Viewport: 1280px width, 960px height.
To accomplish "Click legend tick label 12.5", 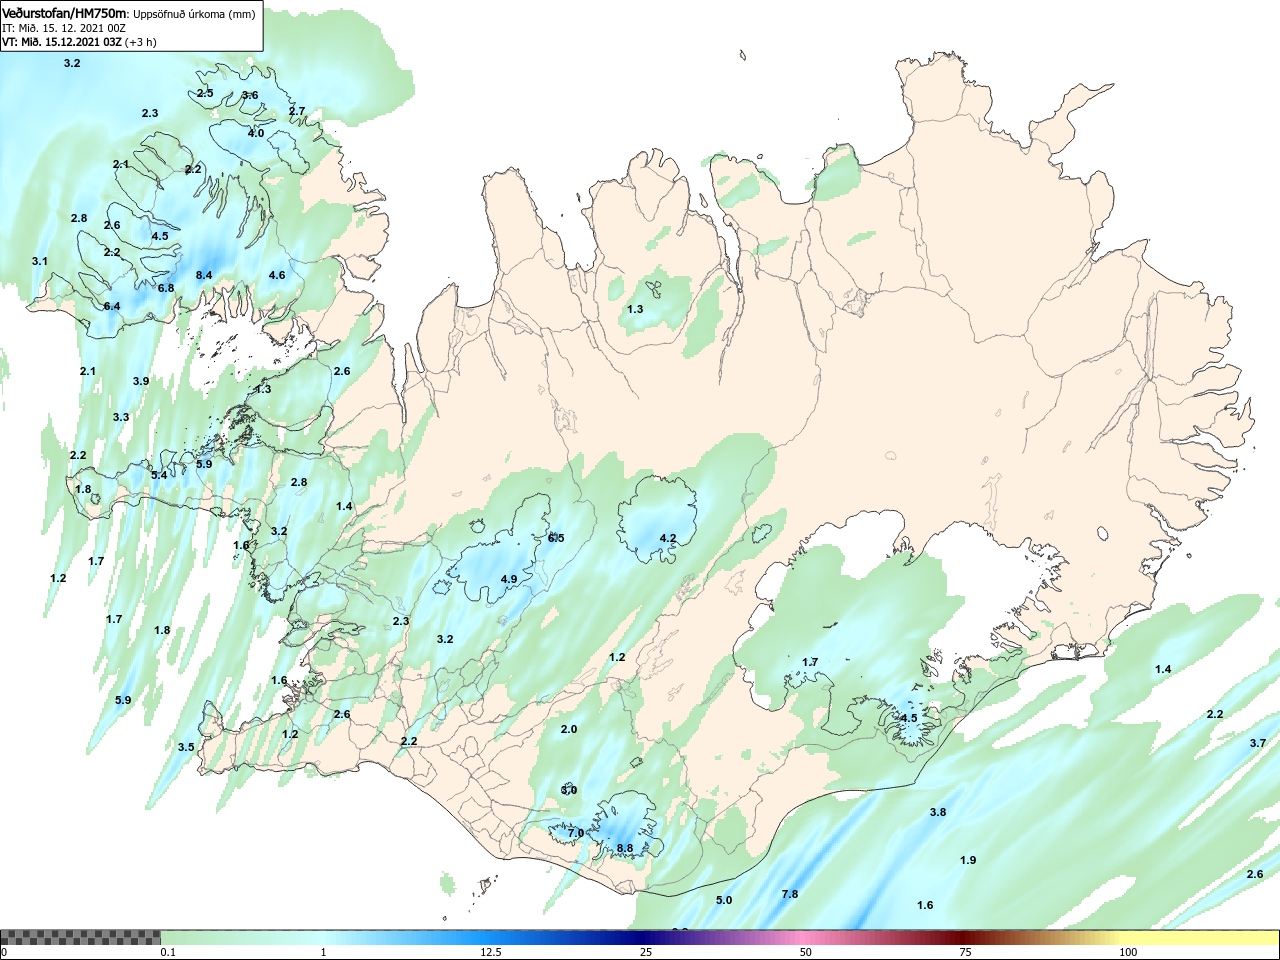I will 491,952.
